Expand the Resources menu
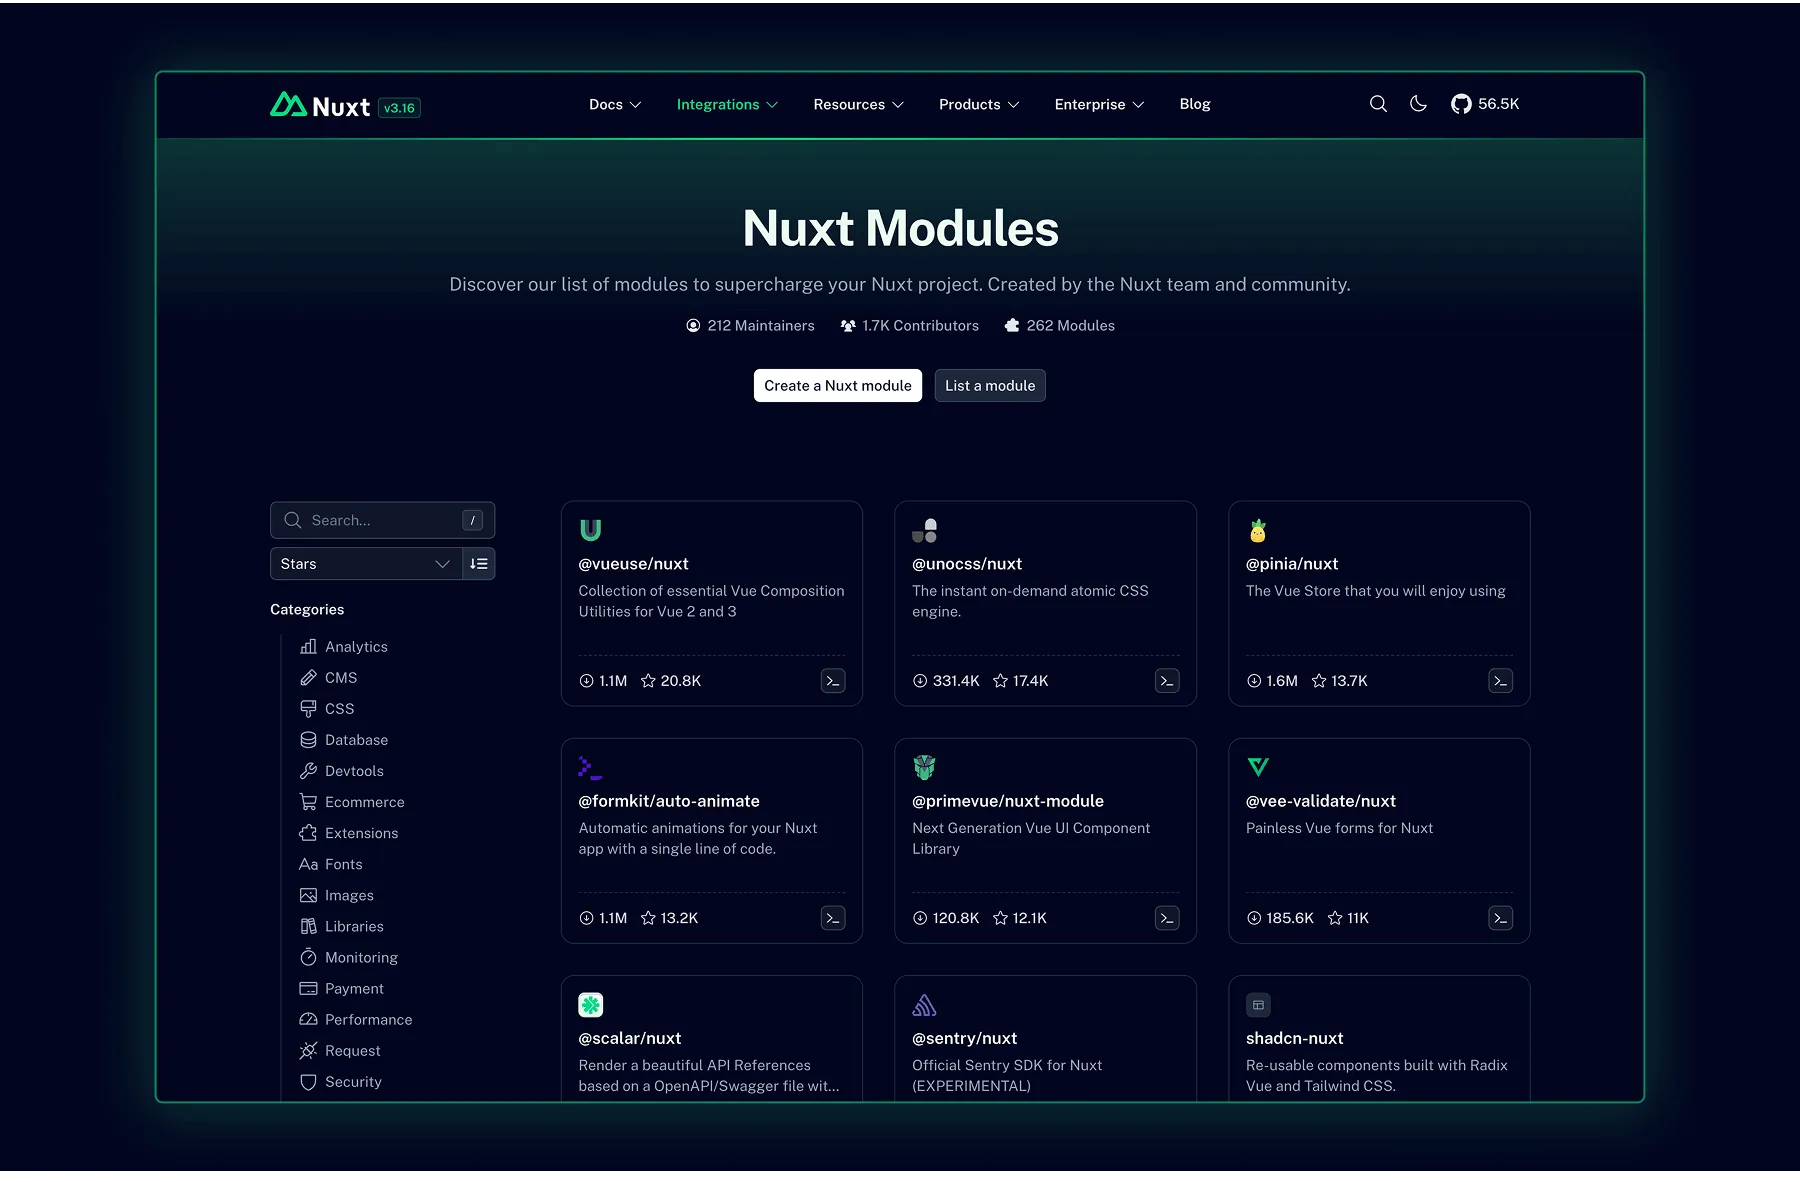 point(858,104)
